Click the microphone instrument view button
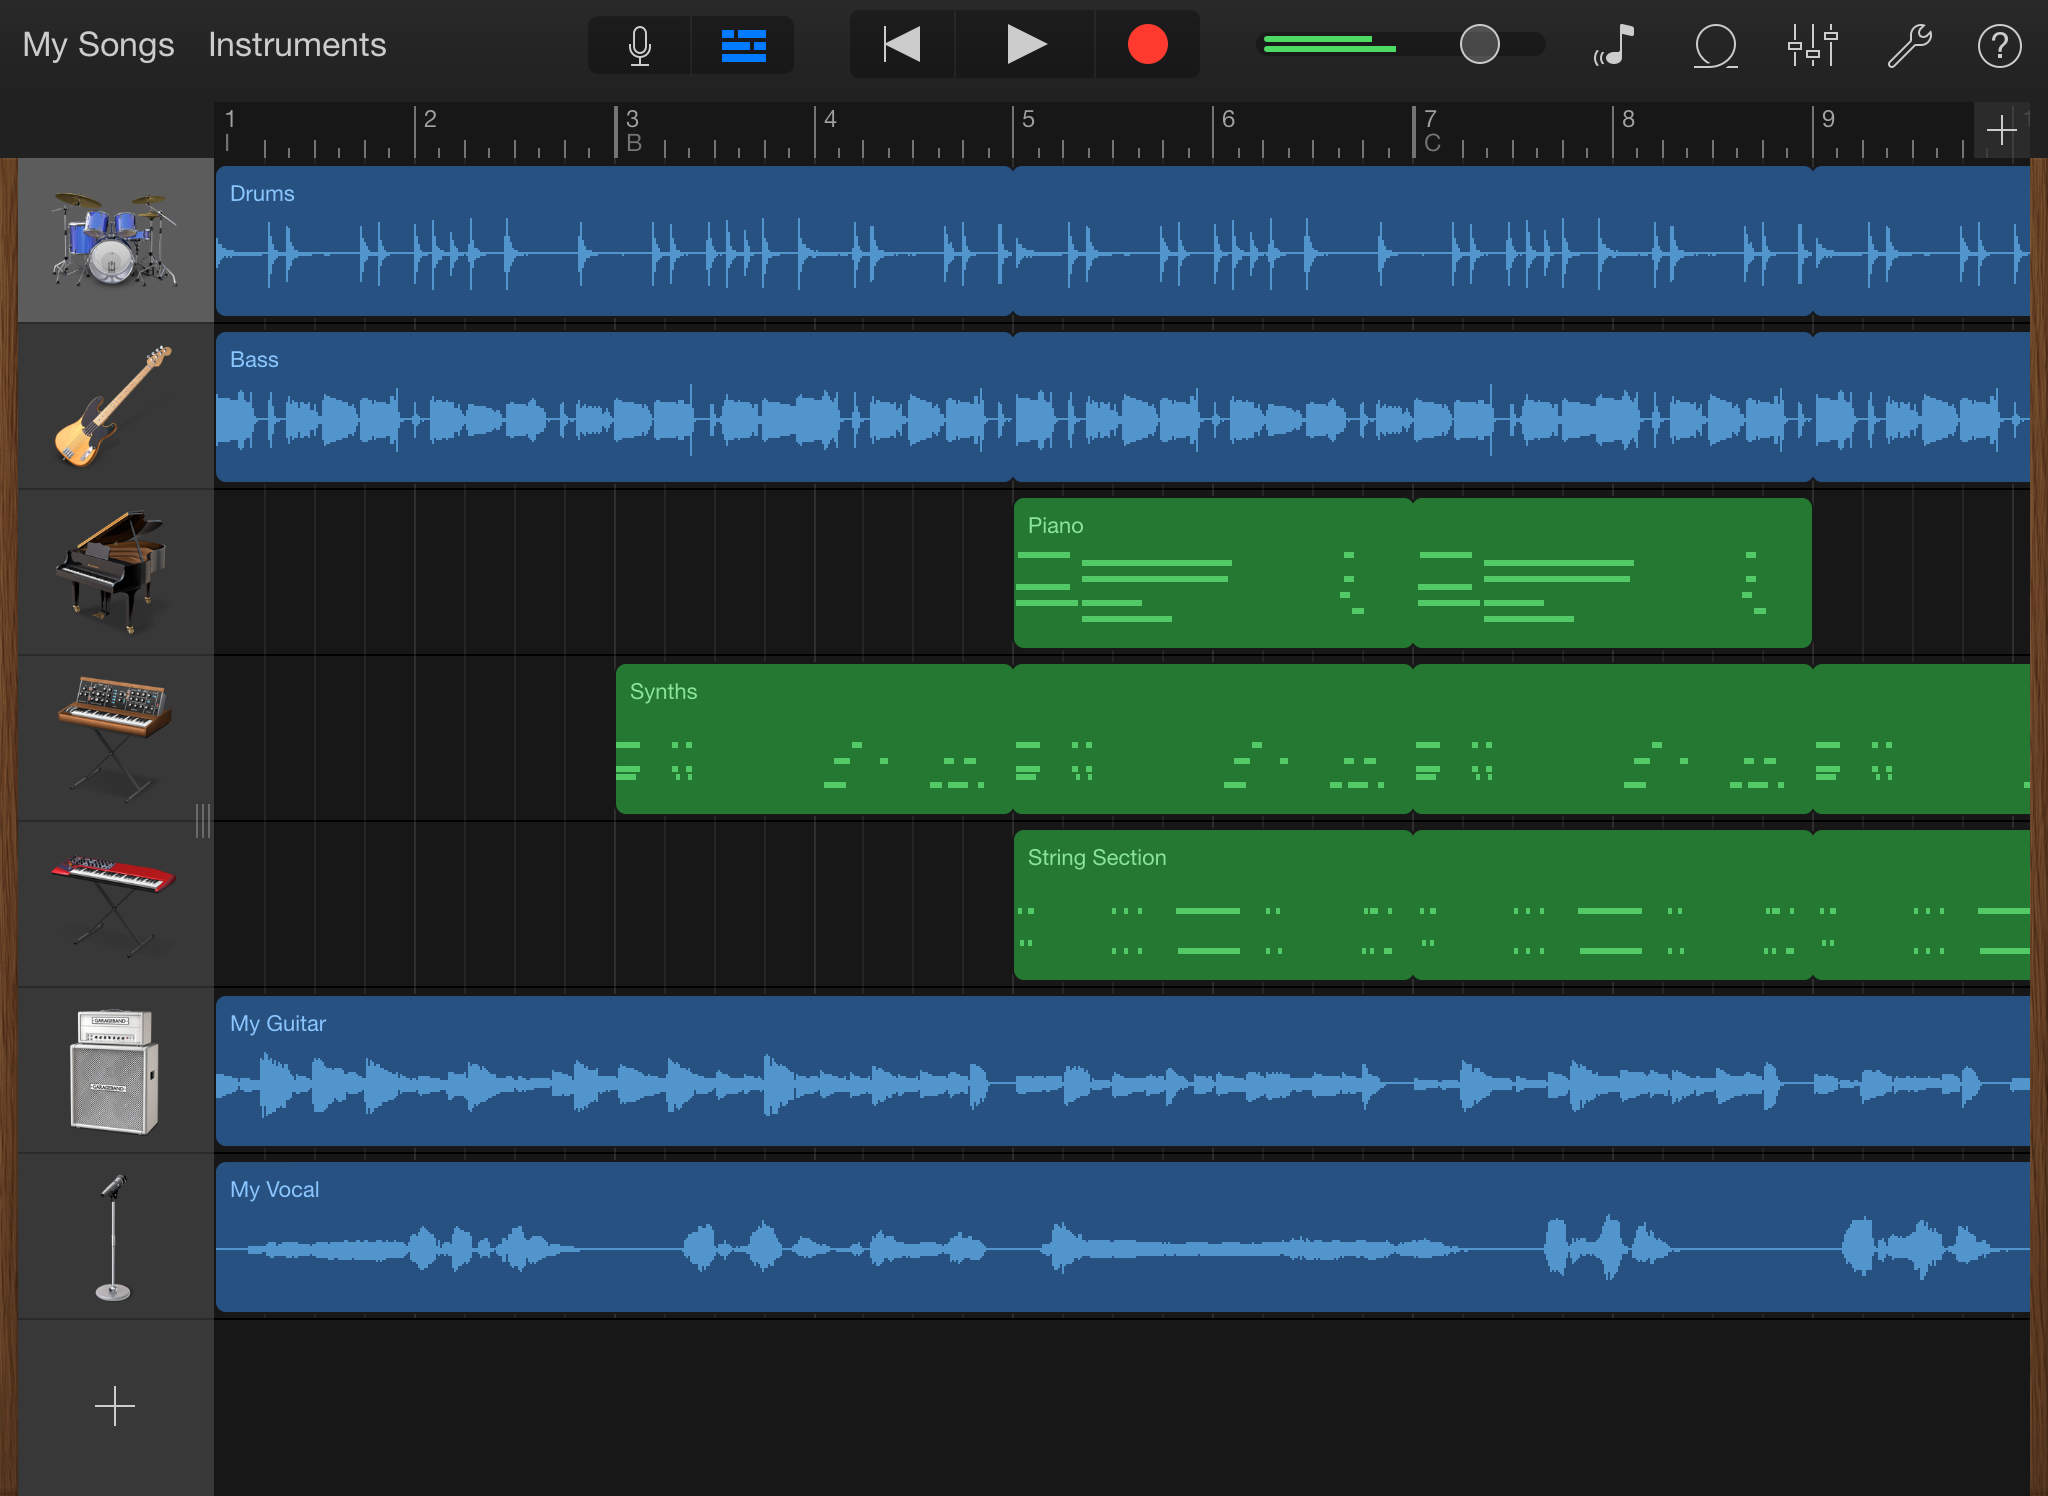 (640, 45)
